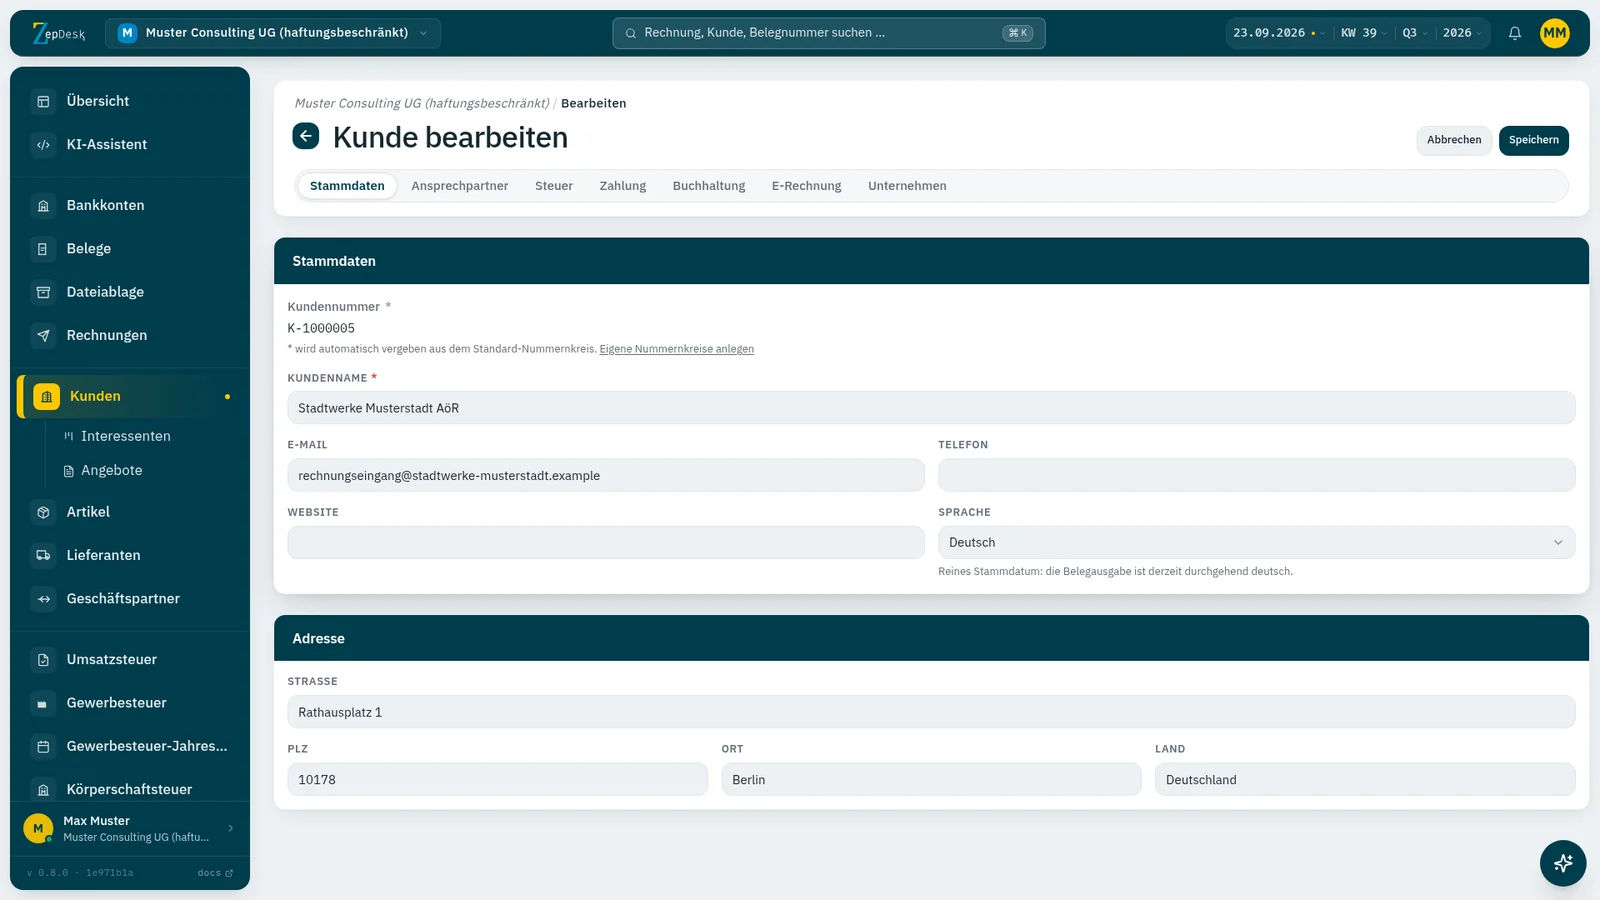Open Gewerbesteuer section
Image resolution: width=1600 pixels, height=900 pixels.
(130, 703)
